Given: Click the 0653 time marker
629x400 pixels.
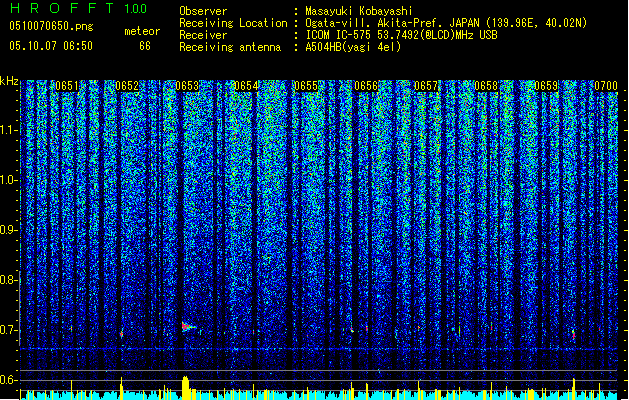Looking at the screenshot, I should tap(187, 86).
